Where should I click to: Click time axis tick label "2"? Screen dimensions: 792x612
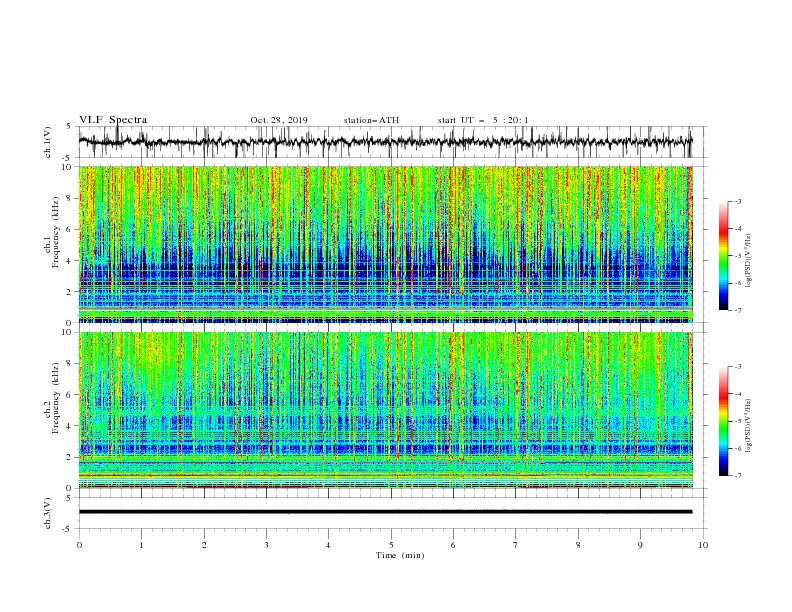204,545
